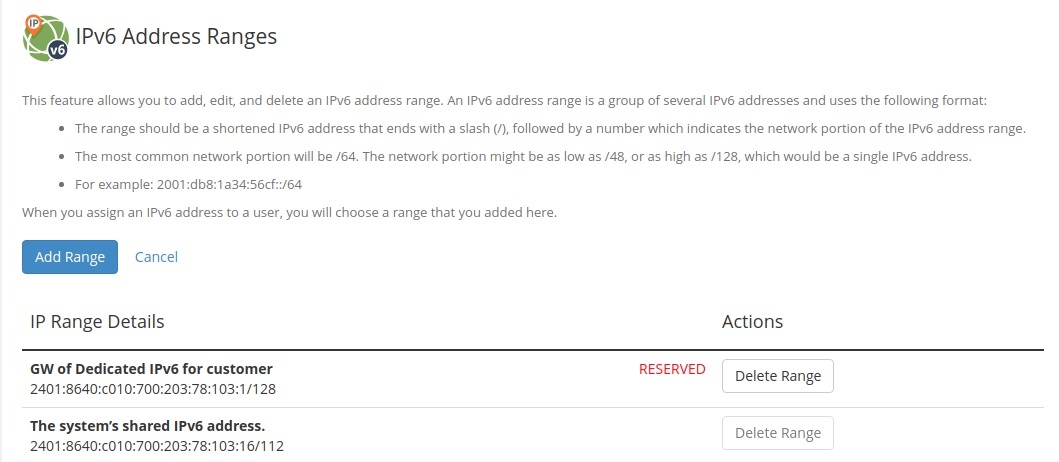Click the dark v6 circle badge
Image resolution: width=1059 pixels, height=462 pixels.
[x=58, y=49]
